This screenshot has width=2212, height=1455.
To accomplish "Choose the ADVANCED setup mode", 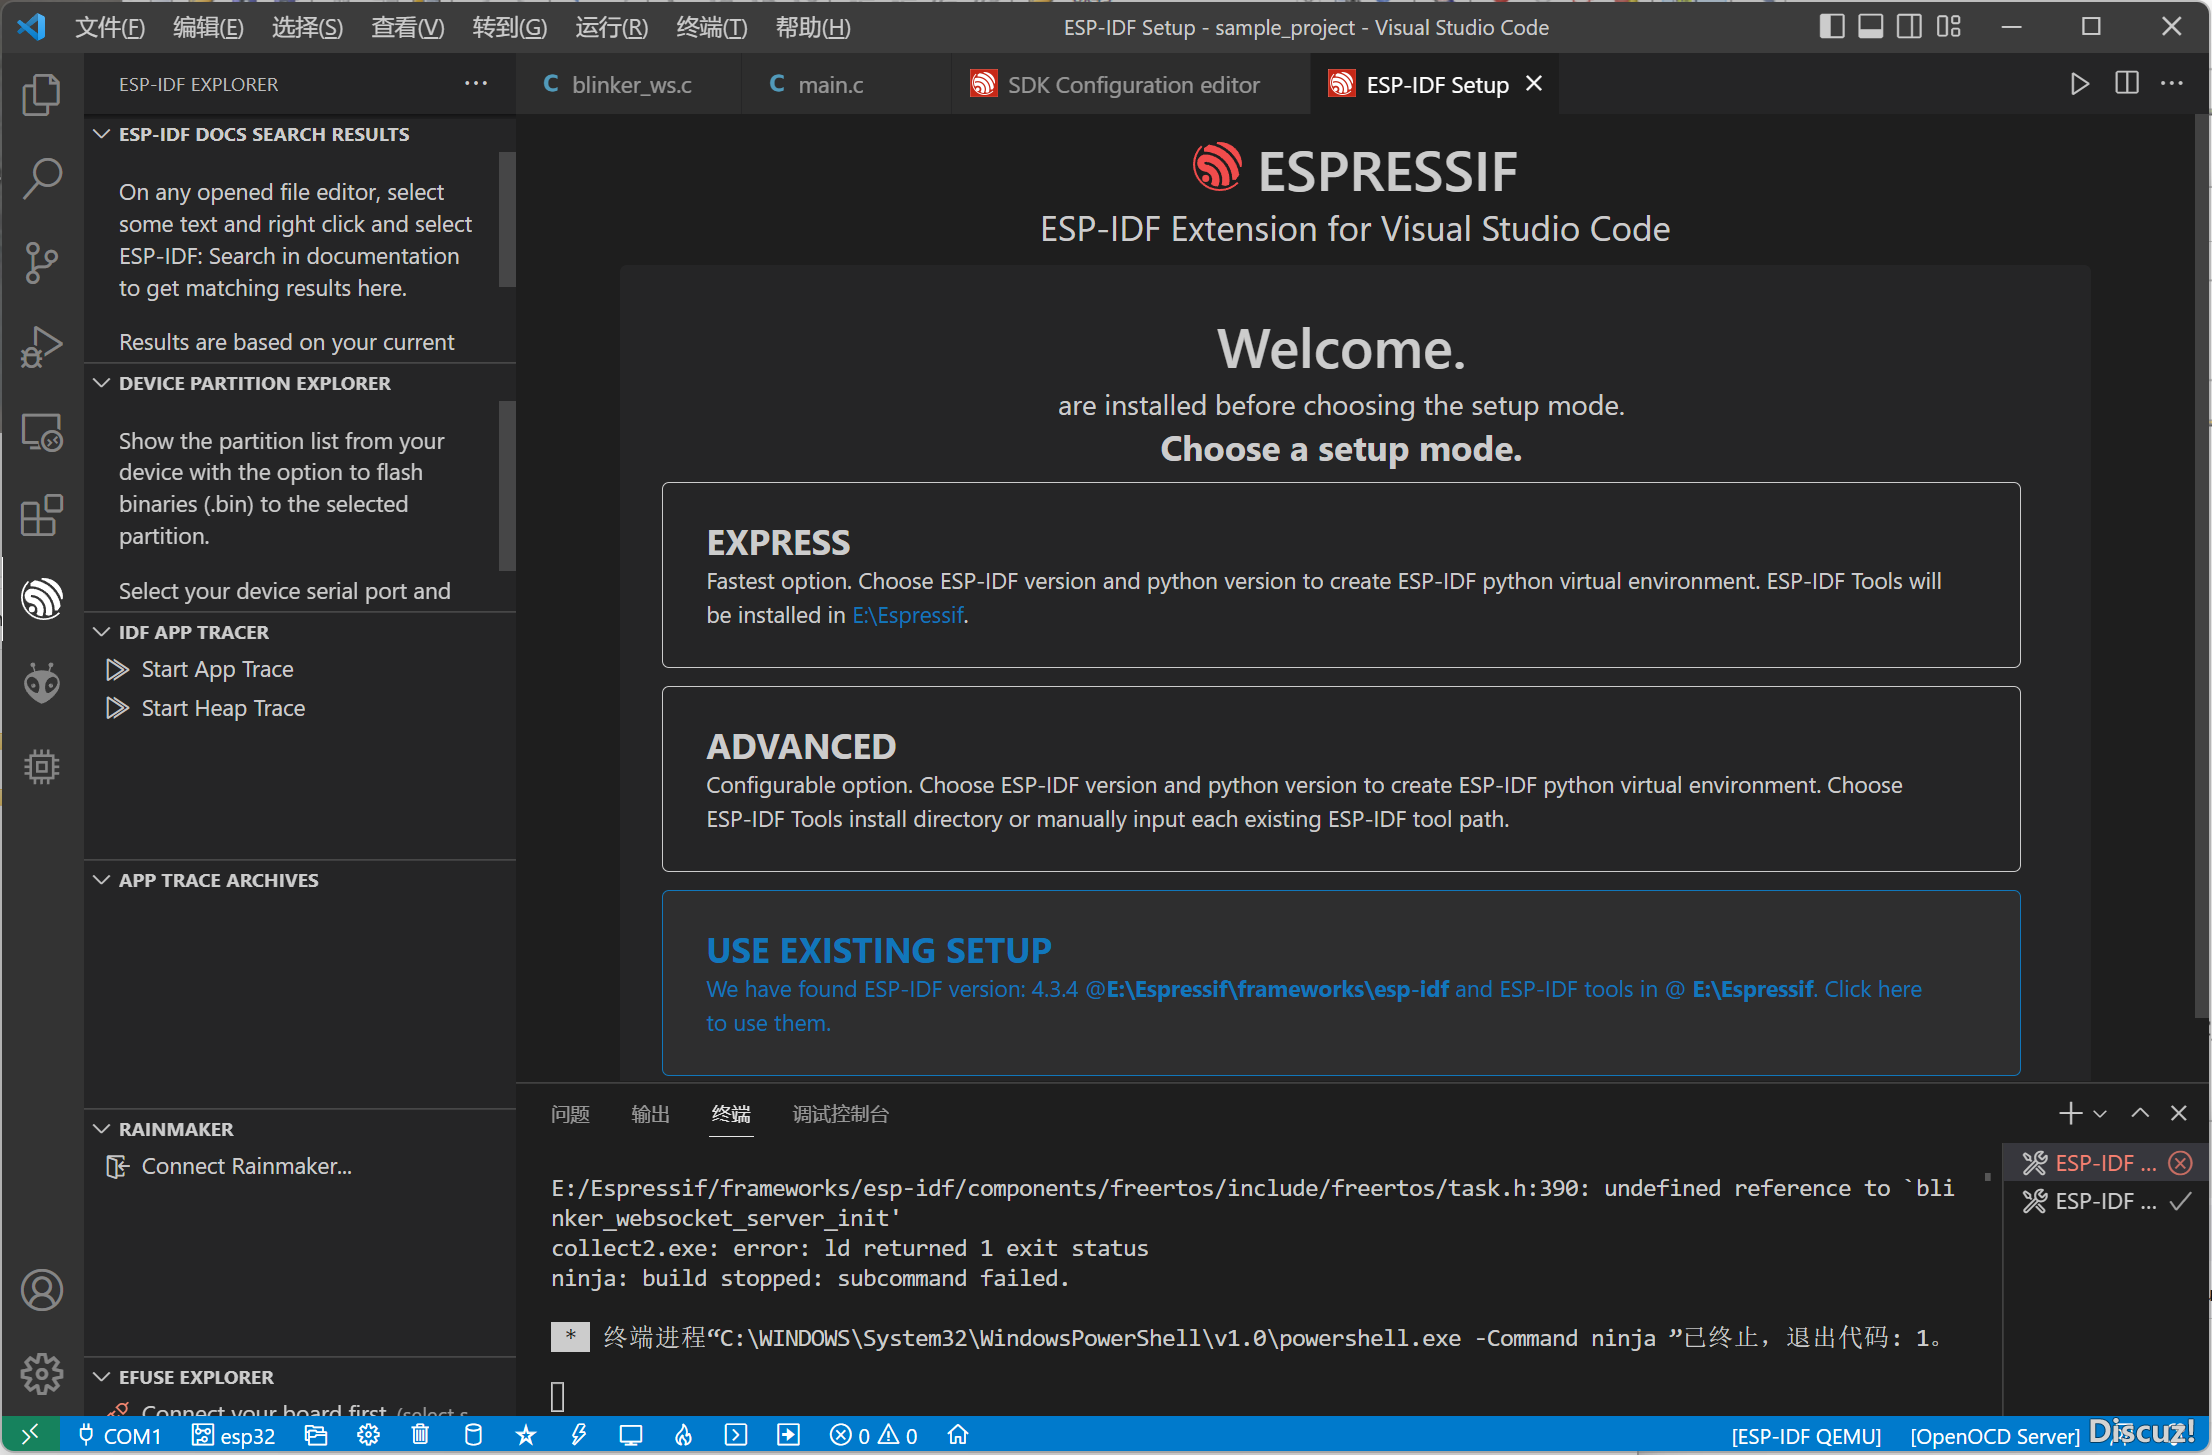I will click(x=1340, y=779).
